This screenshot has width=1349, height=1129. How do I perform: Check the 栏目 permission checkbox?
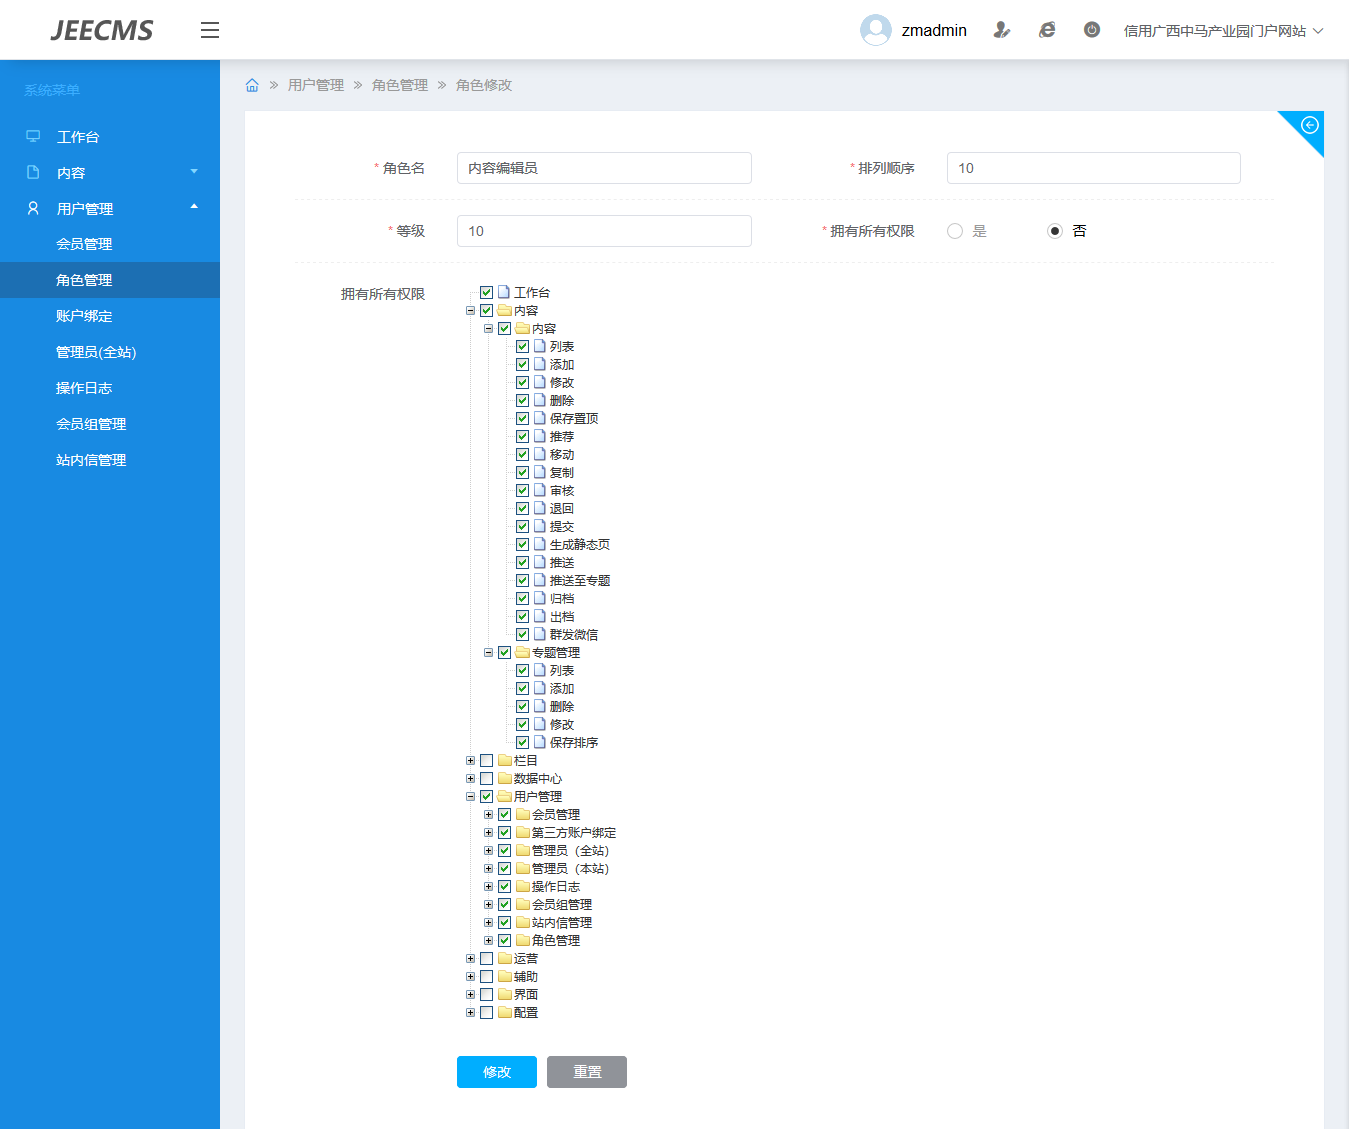point(487,760)
